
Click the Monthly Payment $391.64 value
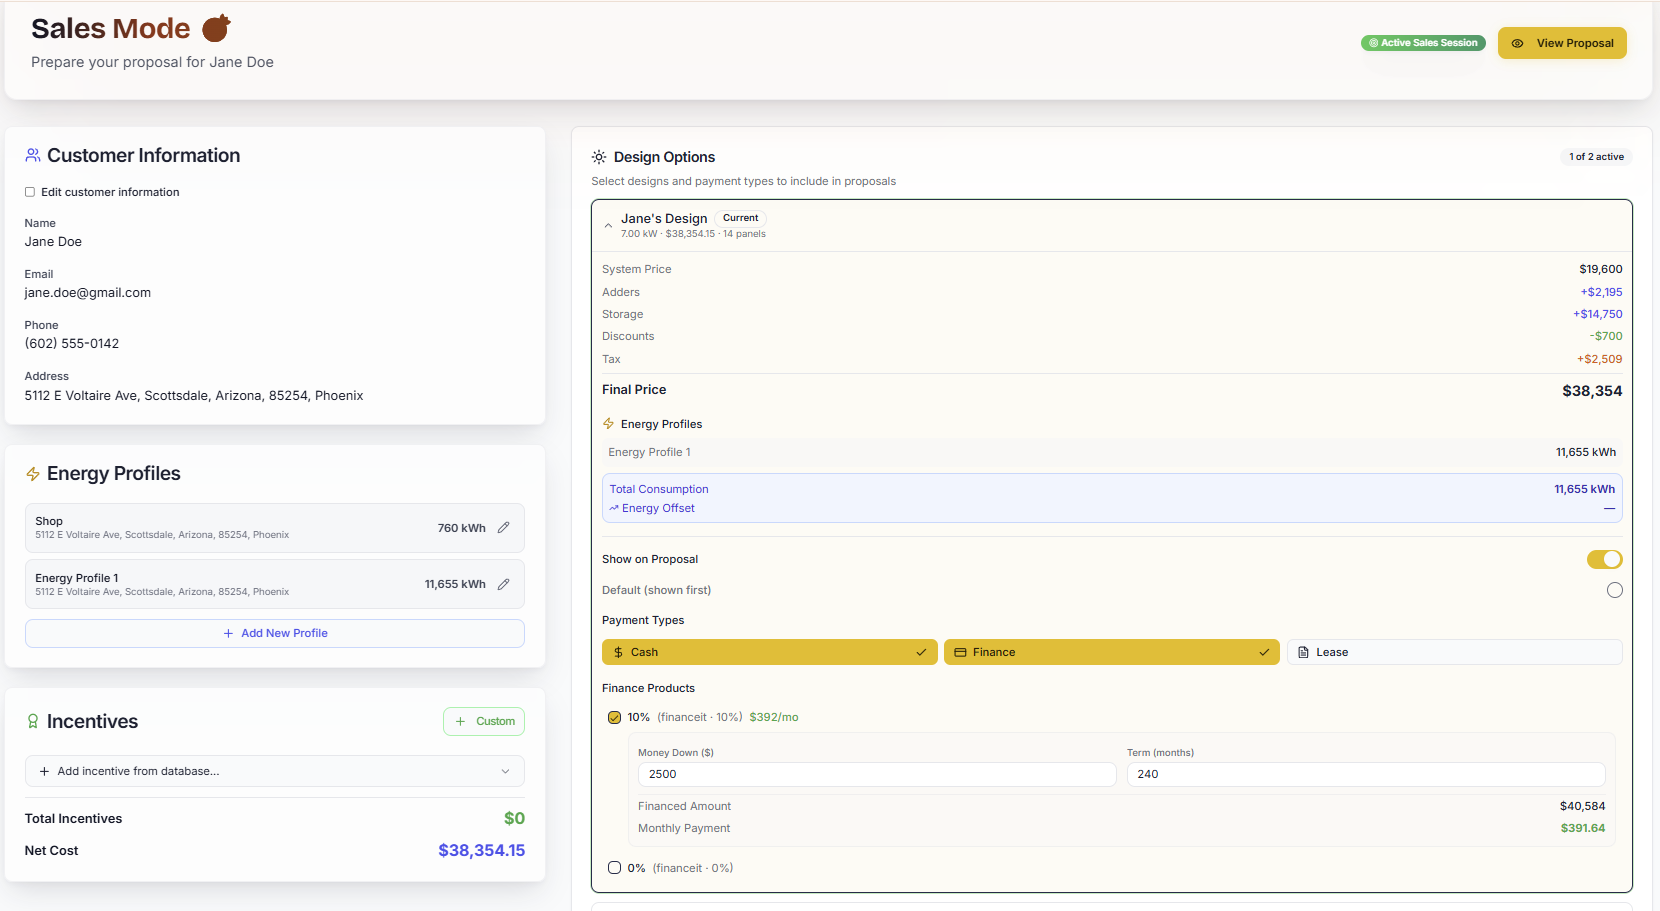[x=1583, y=828]
